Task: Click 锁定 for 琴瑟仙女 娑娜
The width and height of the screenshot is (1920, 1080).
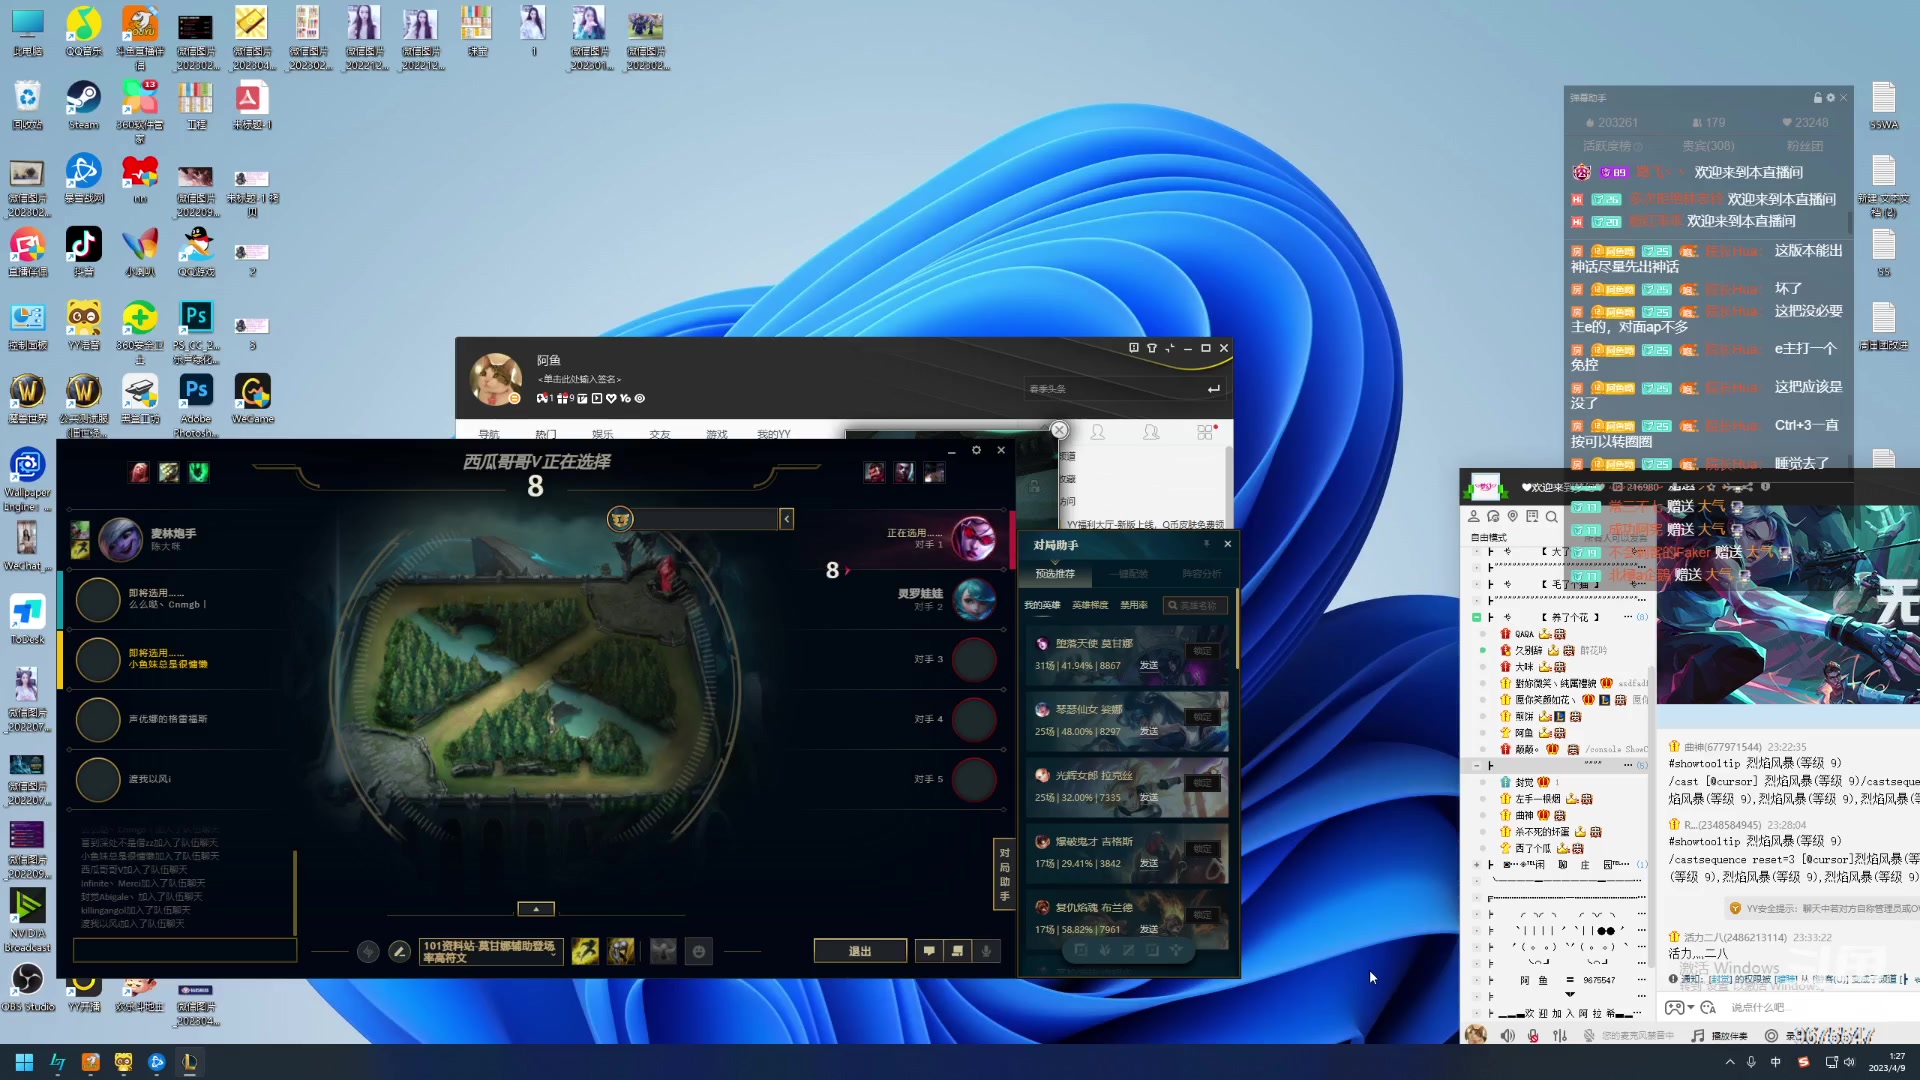Action: pos(1202,717)
